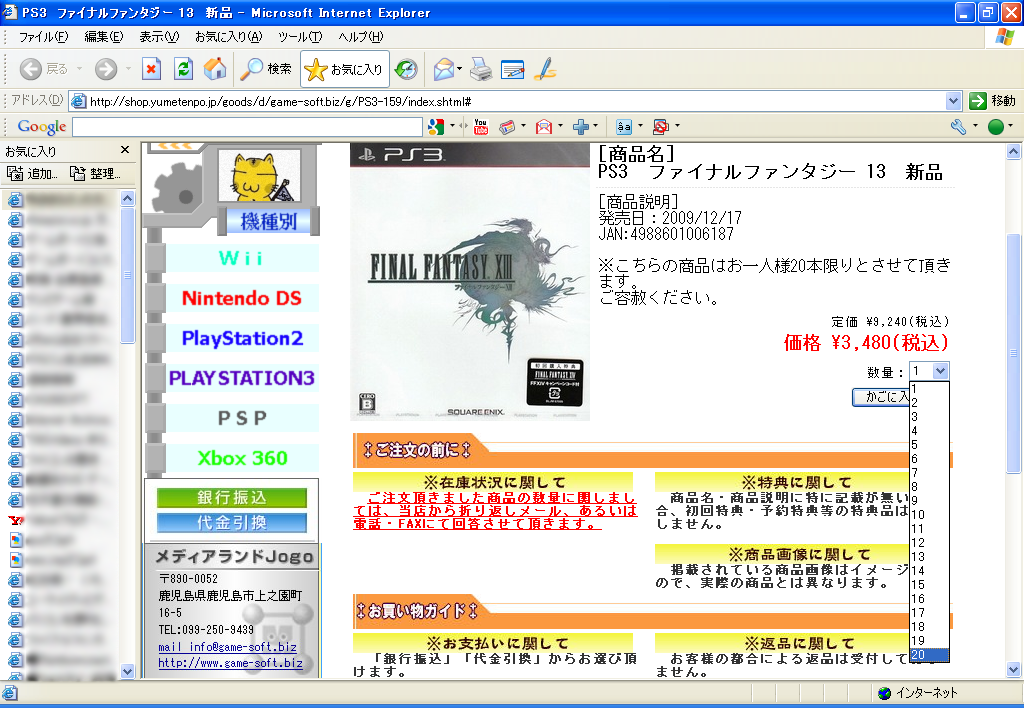Click the green circle icon in Google toolbar
Image resolution: width=1024 pixels, height=708 pixels.
[x=995, y=127]
